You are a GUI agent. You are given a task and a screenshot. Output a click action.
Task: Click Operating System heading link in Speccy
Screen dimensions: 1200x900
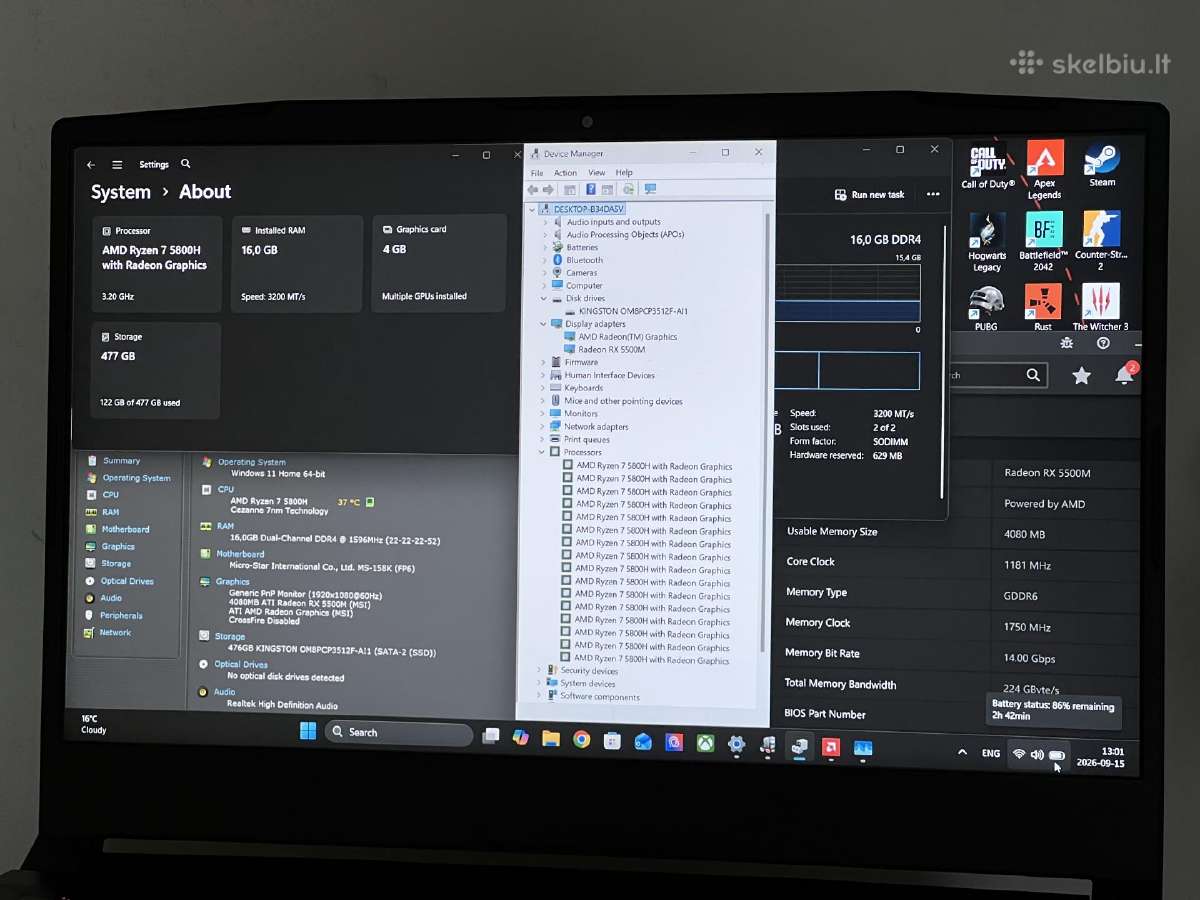pos(251,462)
